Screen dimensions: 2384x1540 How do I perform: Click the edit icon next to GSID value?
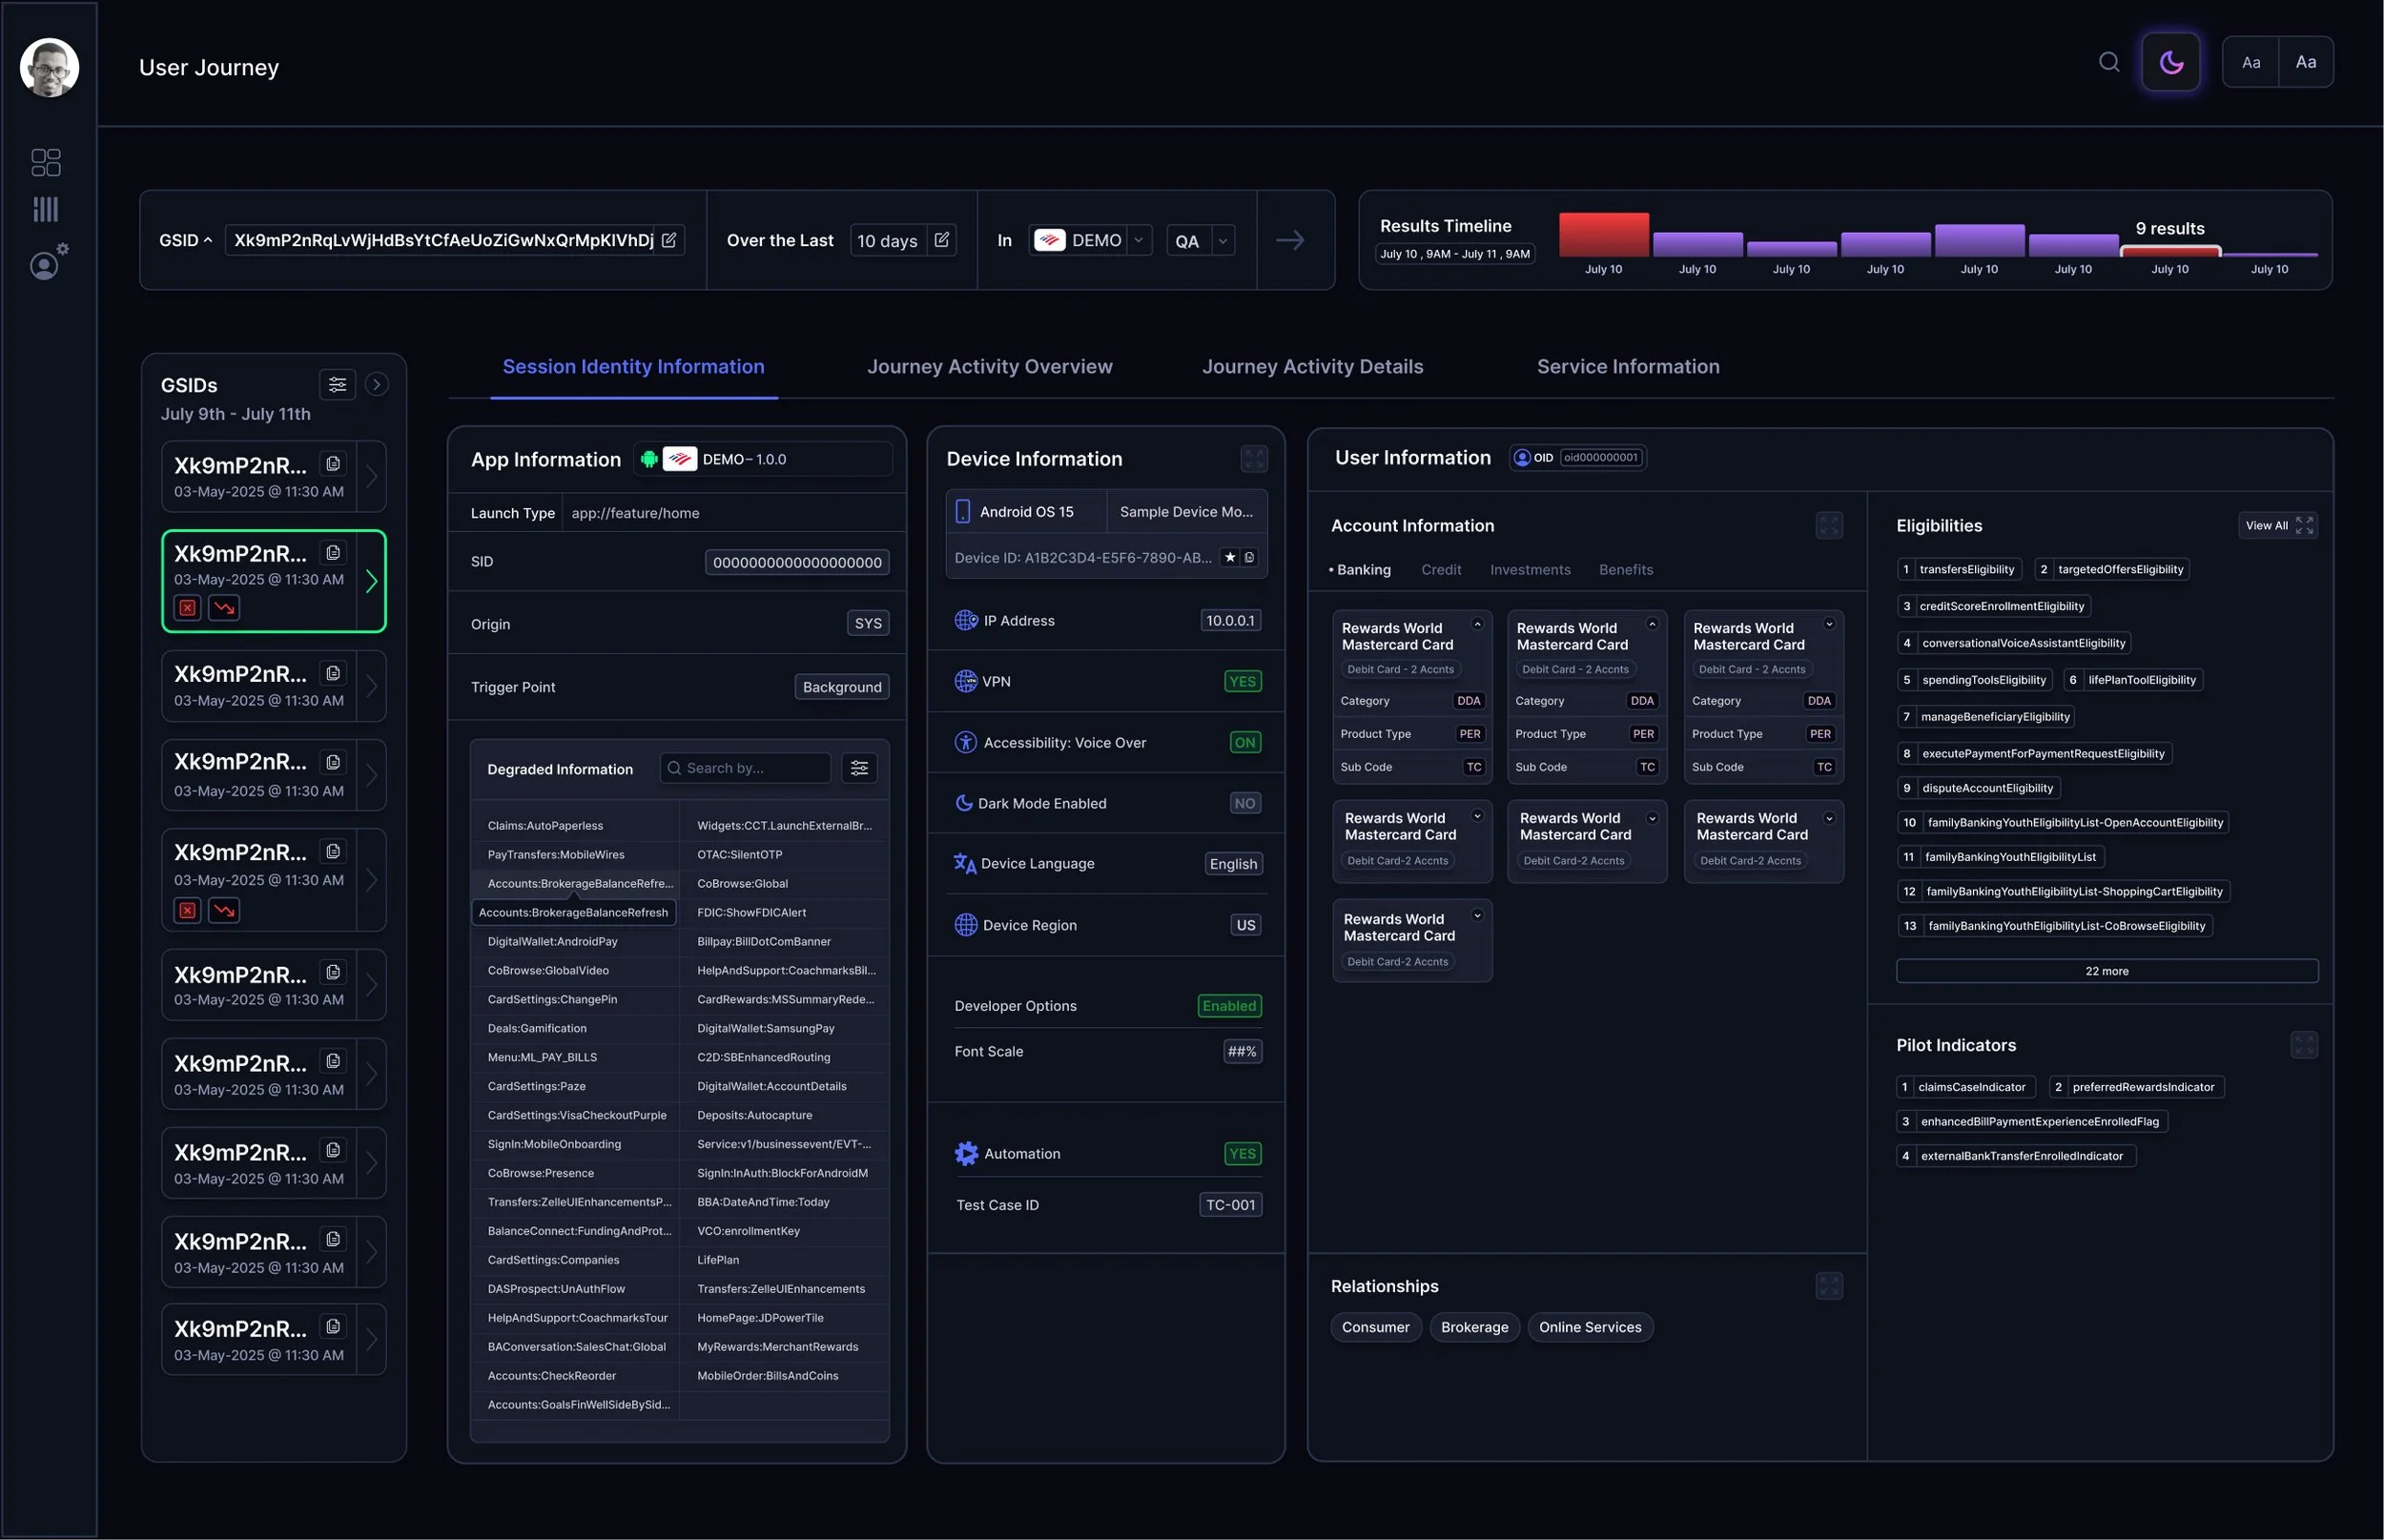669,240
